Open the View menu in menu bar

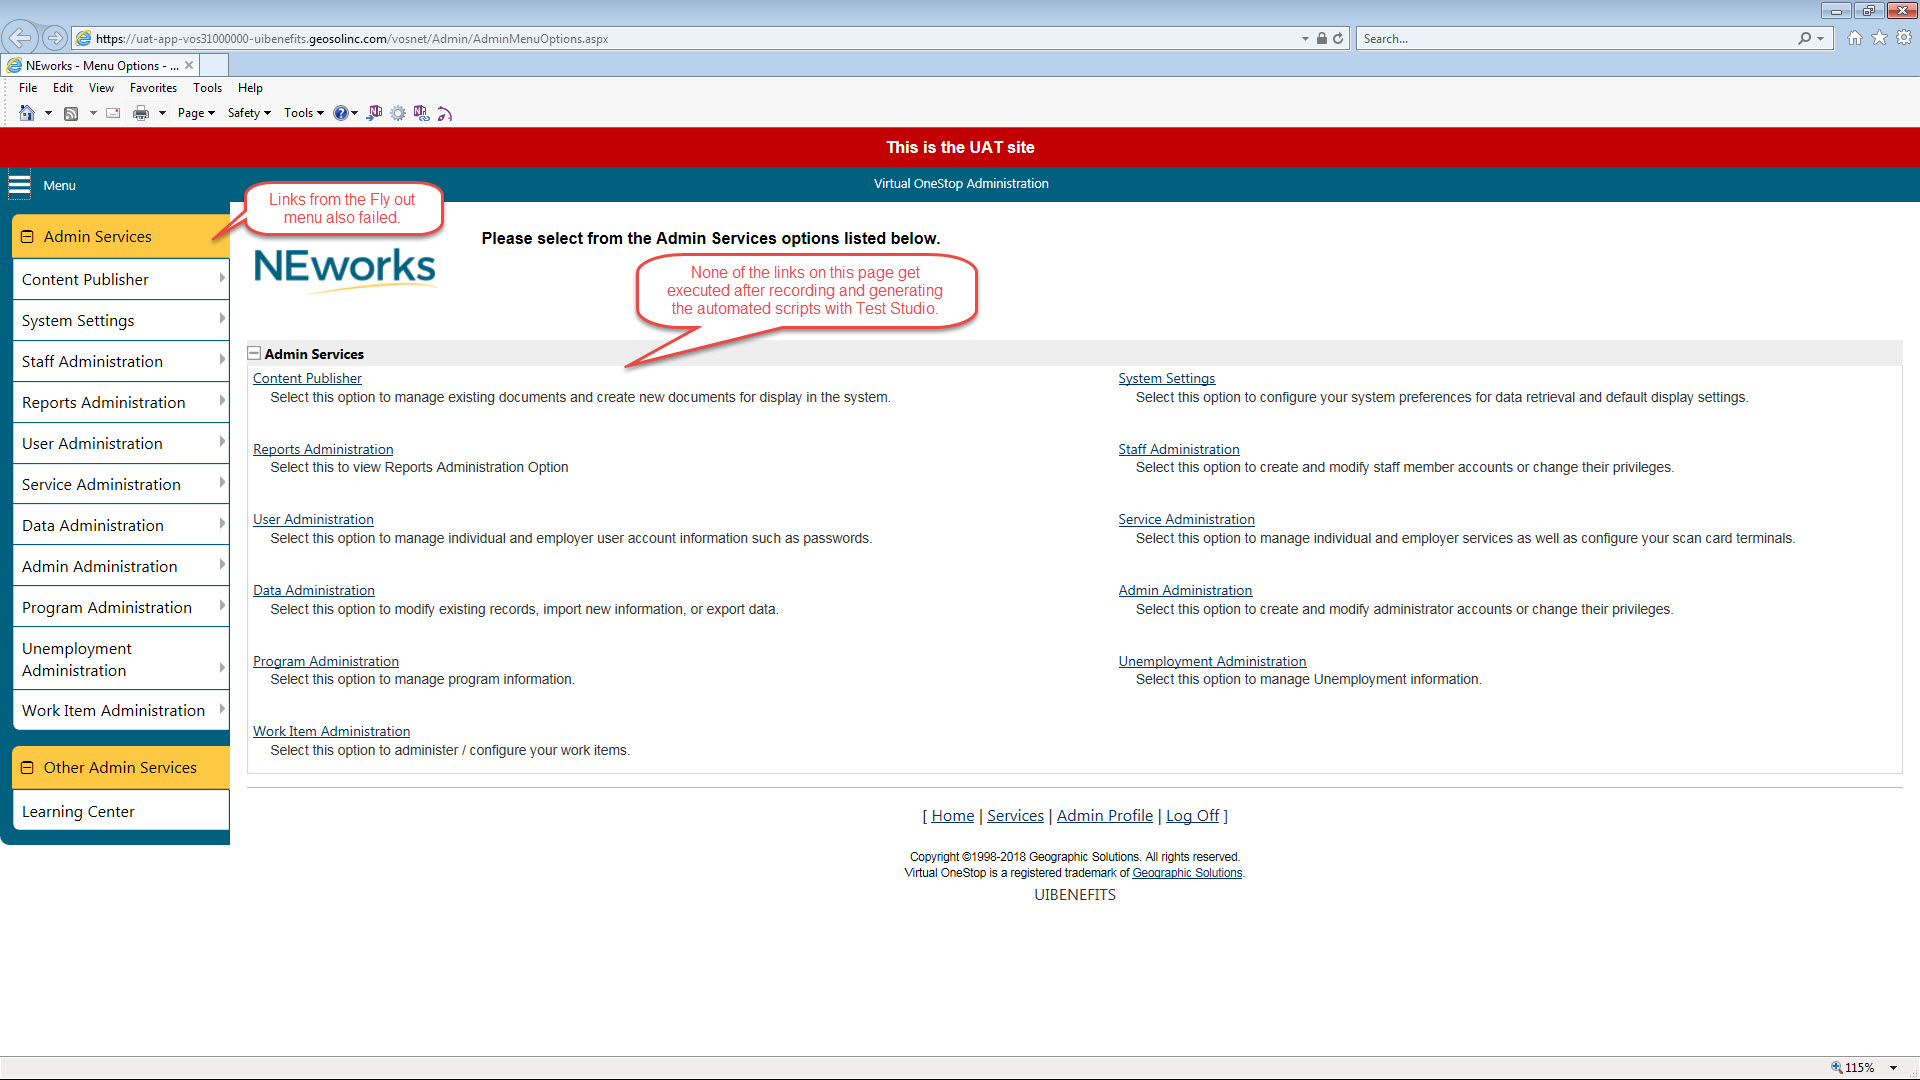point(101,88)
